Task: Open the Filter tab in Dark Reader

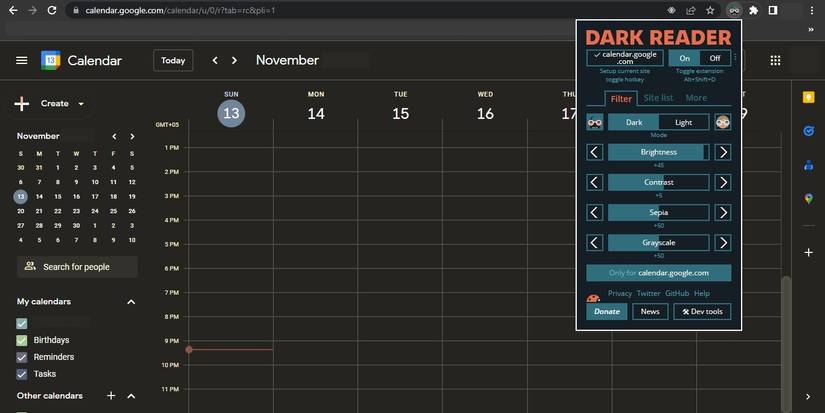Action: [621, 98]
